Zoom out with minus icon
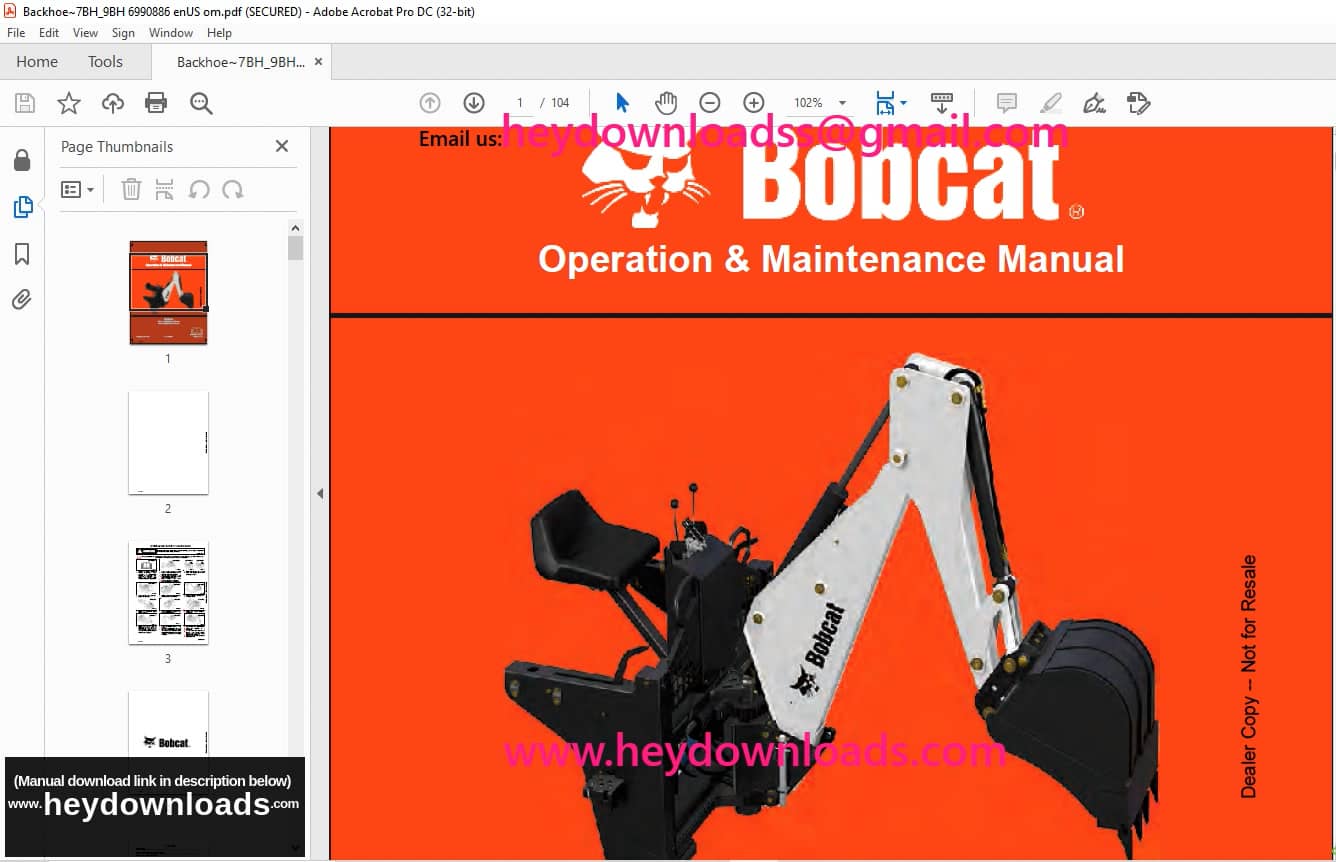Screen dimensions: 1336x862 point(710,103)
